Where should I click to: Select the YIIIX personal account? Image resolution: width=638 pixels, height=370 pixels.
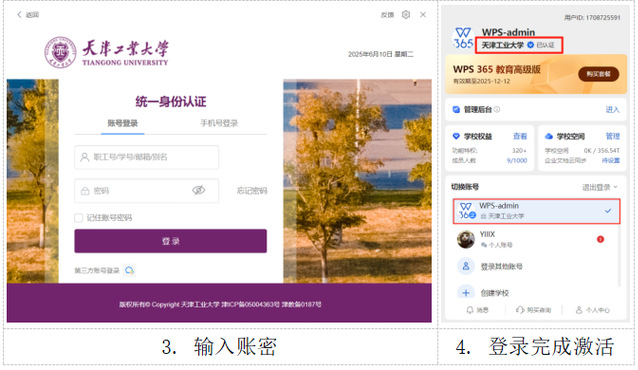click(536, 239)
